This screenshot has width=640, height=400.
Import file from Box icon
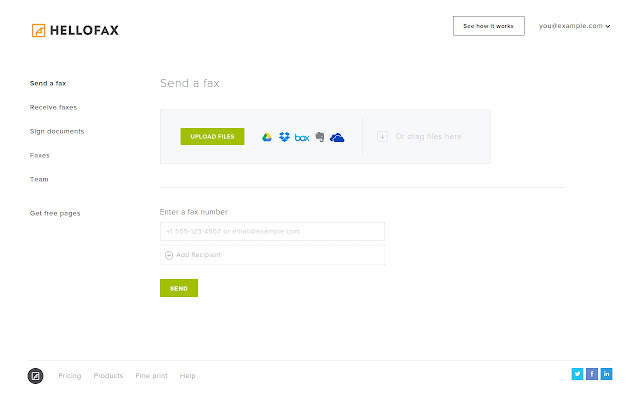[x=302, y=138]
